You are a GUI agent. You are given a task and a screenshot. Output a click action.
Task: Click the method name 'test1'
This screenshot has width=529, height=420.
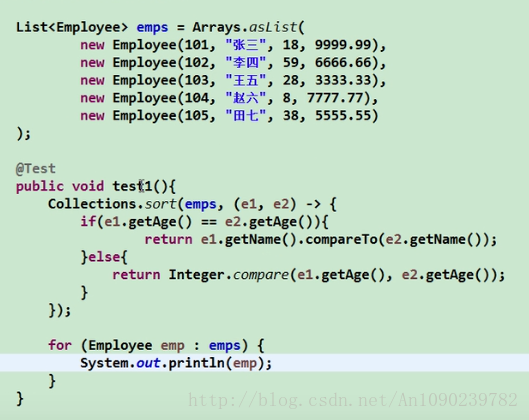(132, 186)
